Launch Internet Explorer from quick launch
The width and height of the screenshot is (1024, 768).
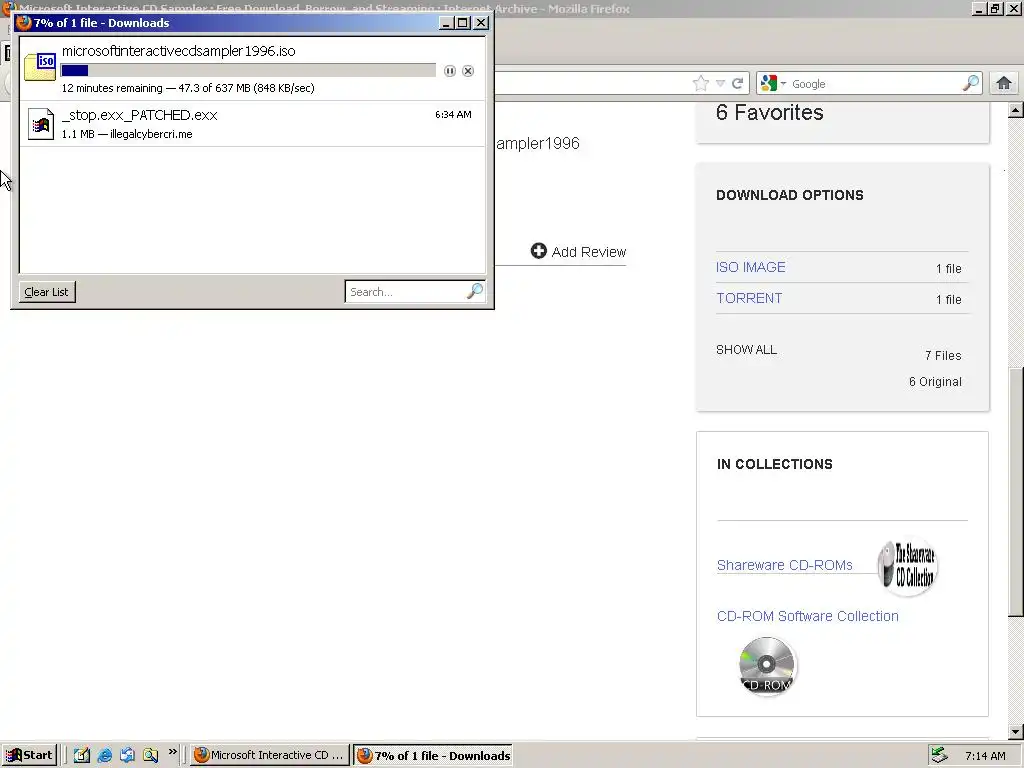[x=104, y=755]
